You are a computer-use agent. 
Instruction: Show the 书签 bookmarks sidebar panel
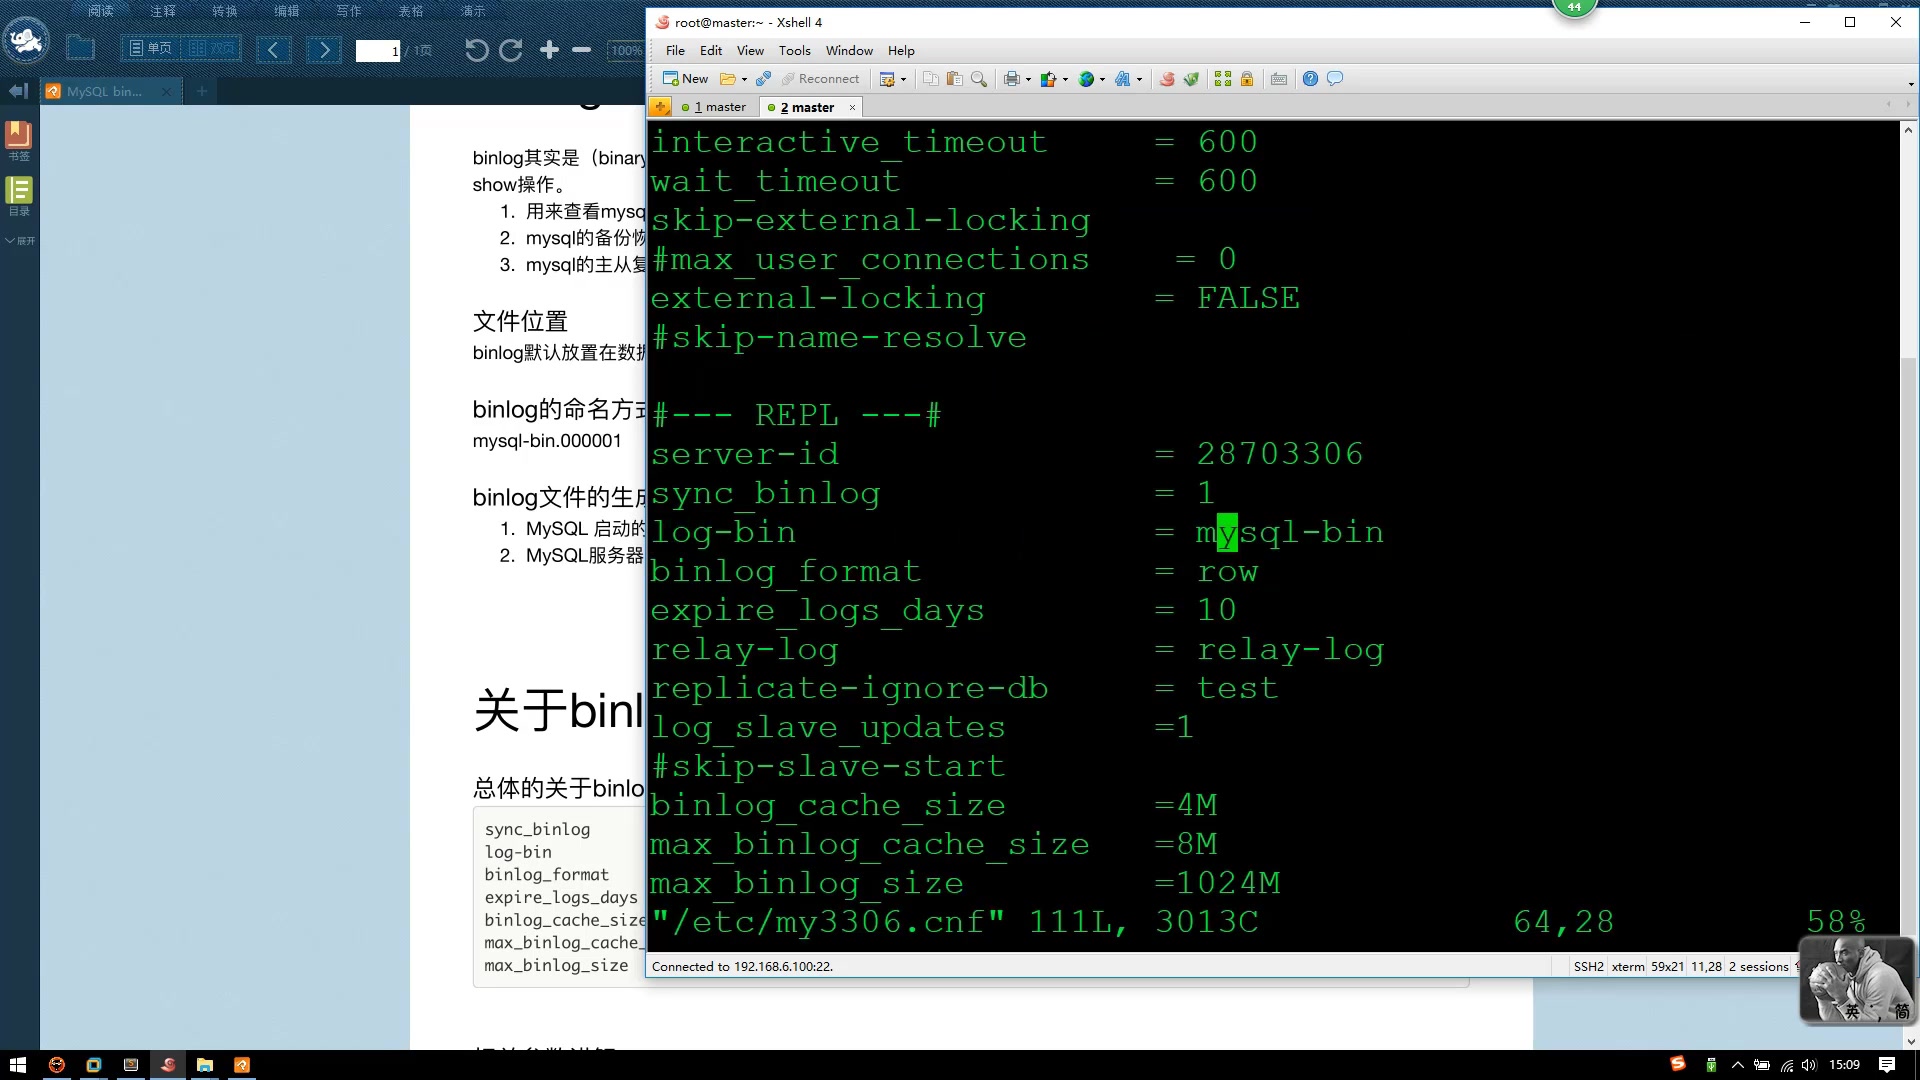point(18,137)
